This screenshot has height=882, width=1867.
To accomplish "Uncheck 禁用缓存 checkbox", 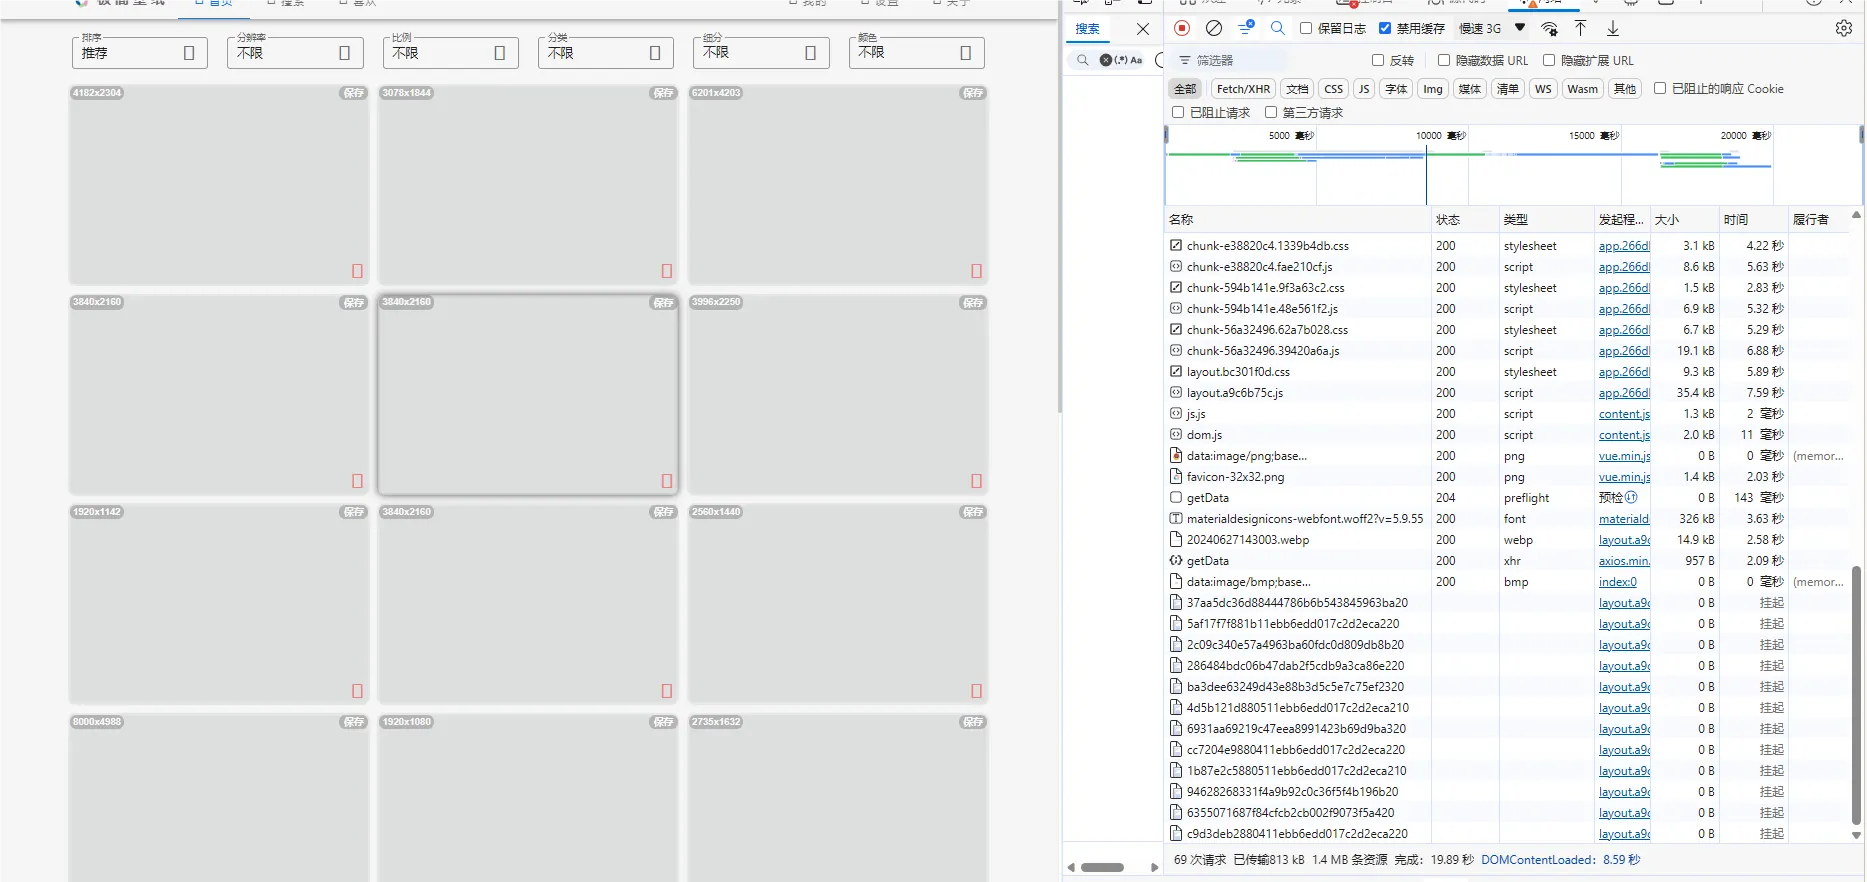I will pyautogui.click(x=1385, y=28).
